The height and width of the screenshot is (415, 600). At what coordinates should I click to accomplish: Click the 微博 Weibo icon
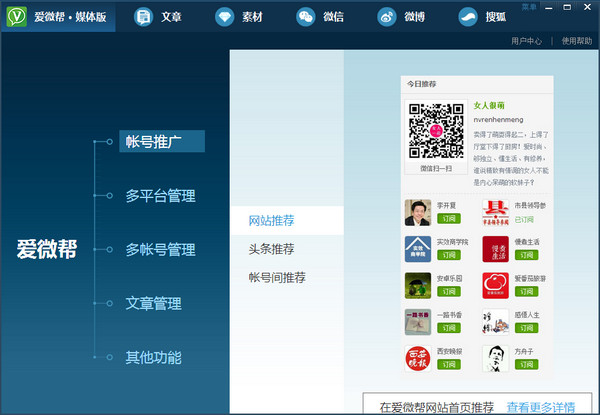pyautogui.click(x=387, y=17)
